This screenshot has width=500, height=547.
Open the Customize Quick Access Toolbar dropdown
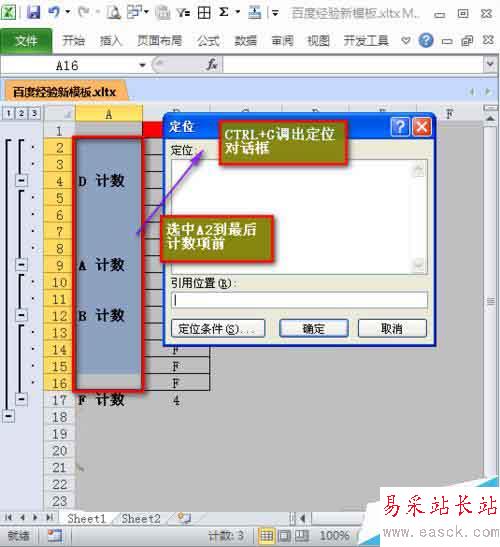275,13
